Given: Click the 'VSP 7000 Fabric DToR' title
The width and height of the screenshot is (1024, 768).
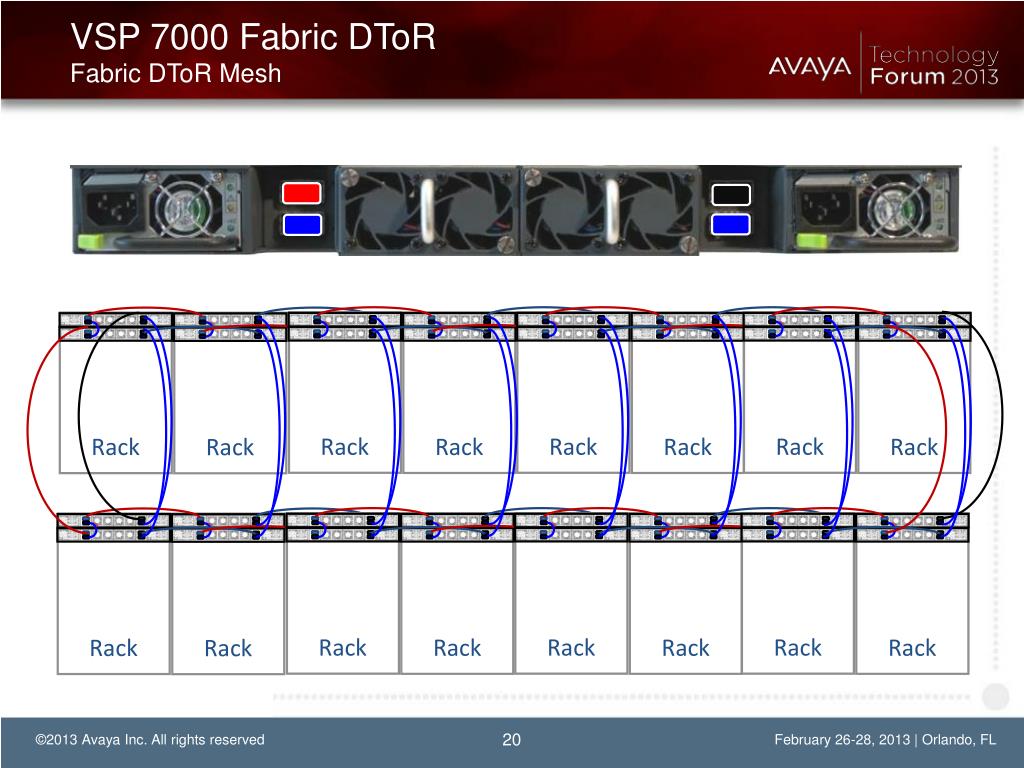Looking at the screenshot, I should click(x=253, y=37).
